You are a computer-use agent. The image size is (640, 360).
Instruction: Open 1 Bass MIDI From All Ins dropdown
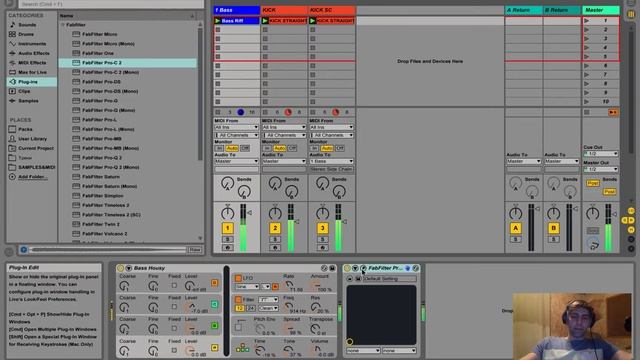[x=236, y=127]
